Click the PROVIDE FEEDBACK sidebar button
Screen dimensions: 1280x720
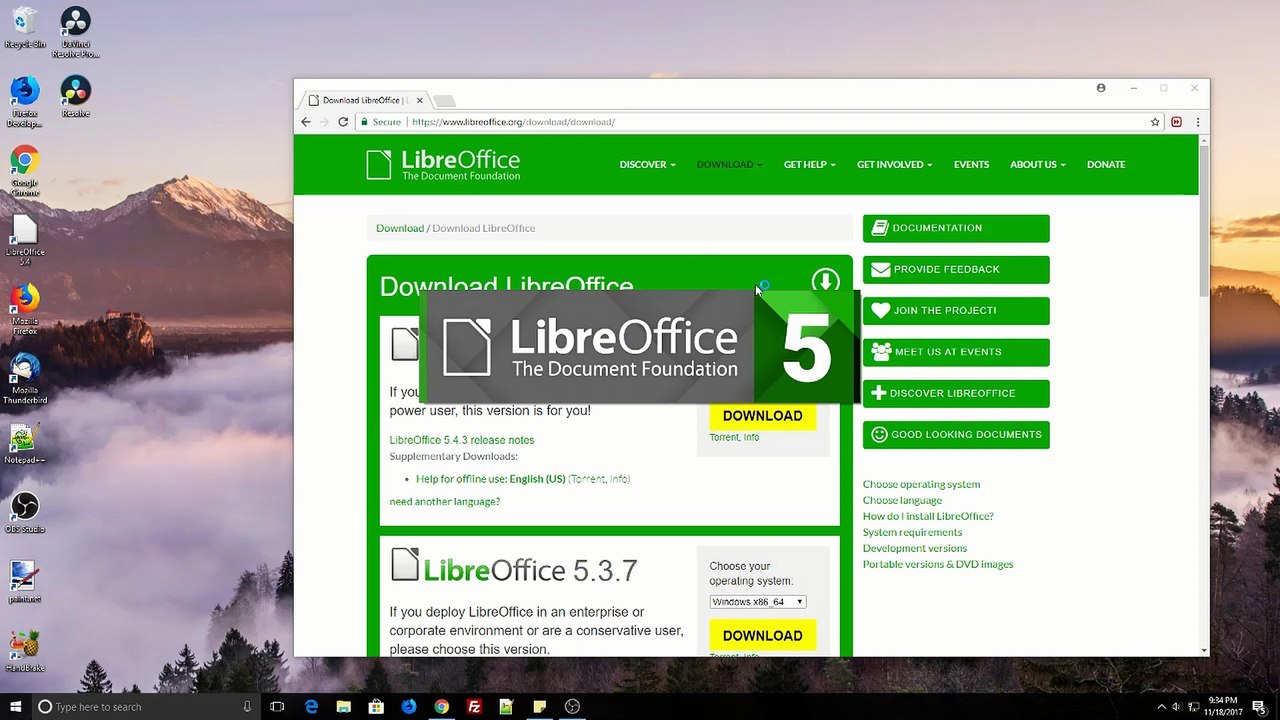point(956,269)
